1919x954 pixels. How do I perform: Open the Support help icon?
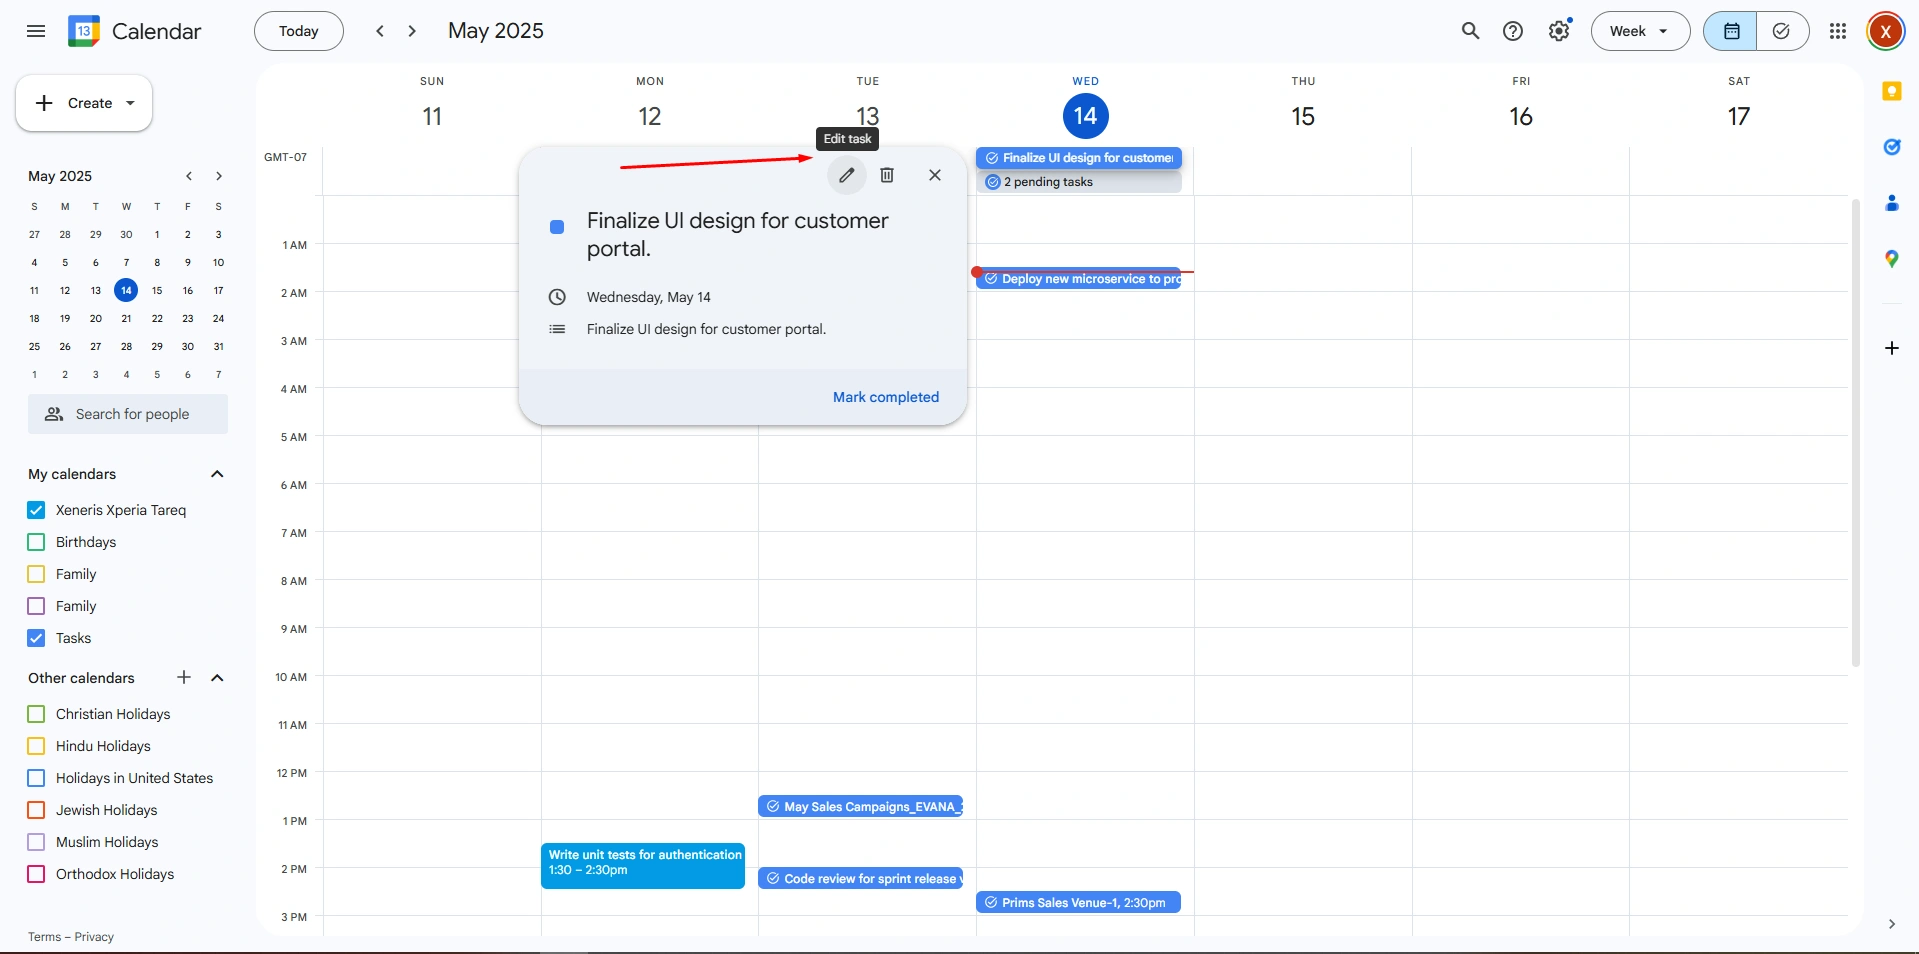tap(1513, 31)
